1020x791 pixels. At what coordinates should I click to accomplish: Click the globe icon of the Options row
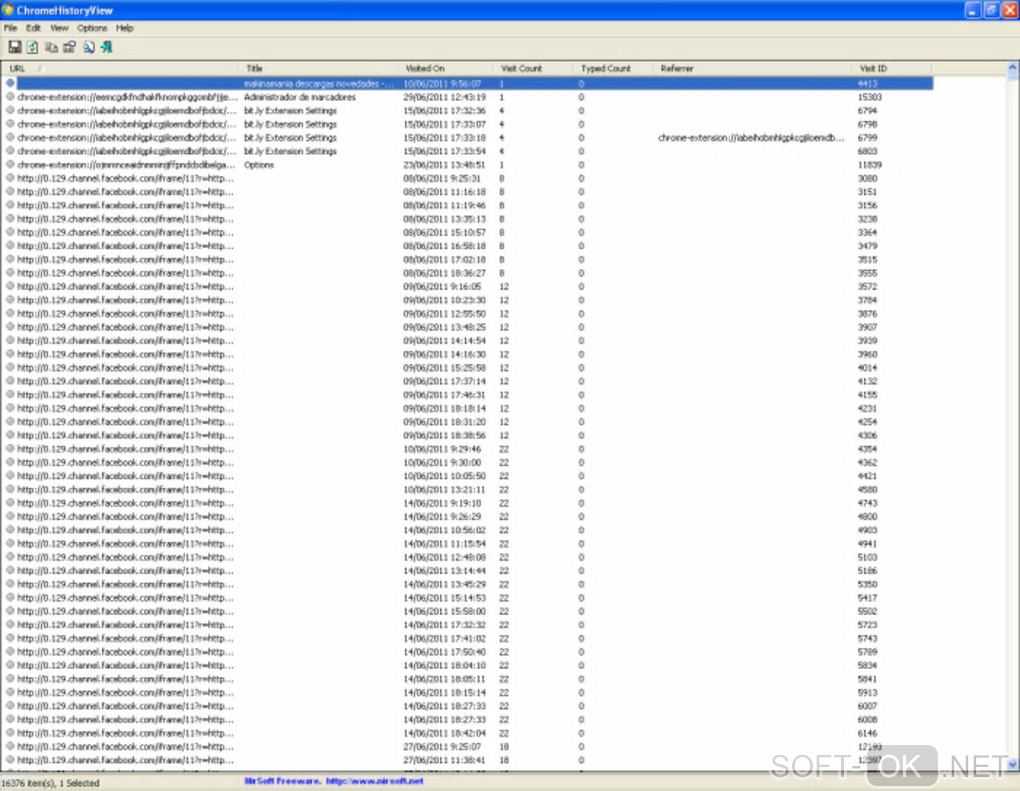10,164
